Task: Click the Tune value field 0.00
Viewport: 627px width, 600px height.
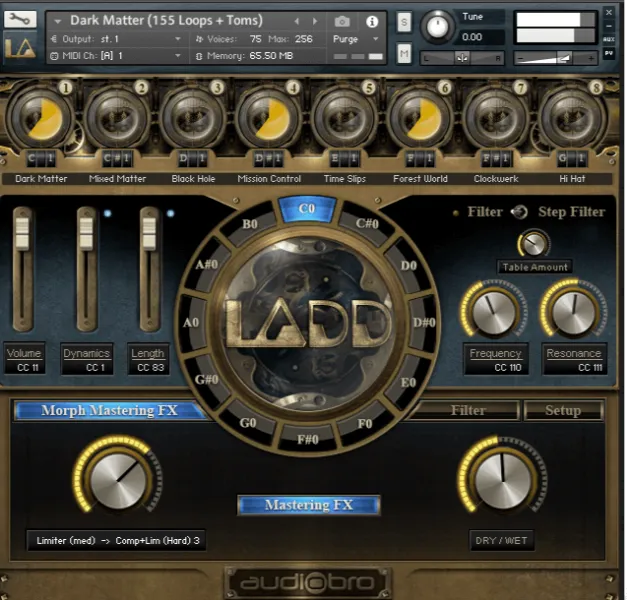Action: tap(480, 37)
